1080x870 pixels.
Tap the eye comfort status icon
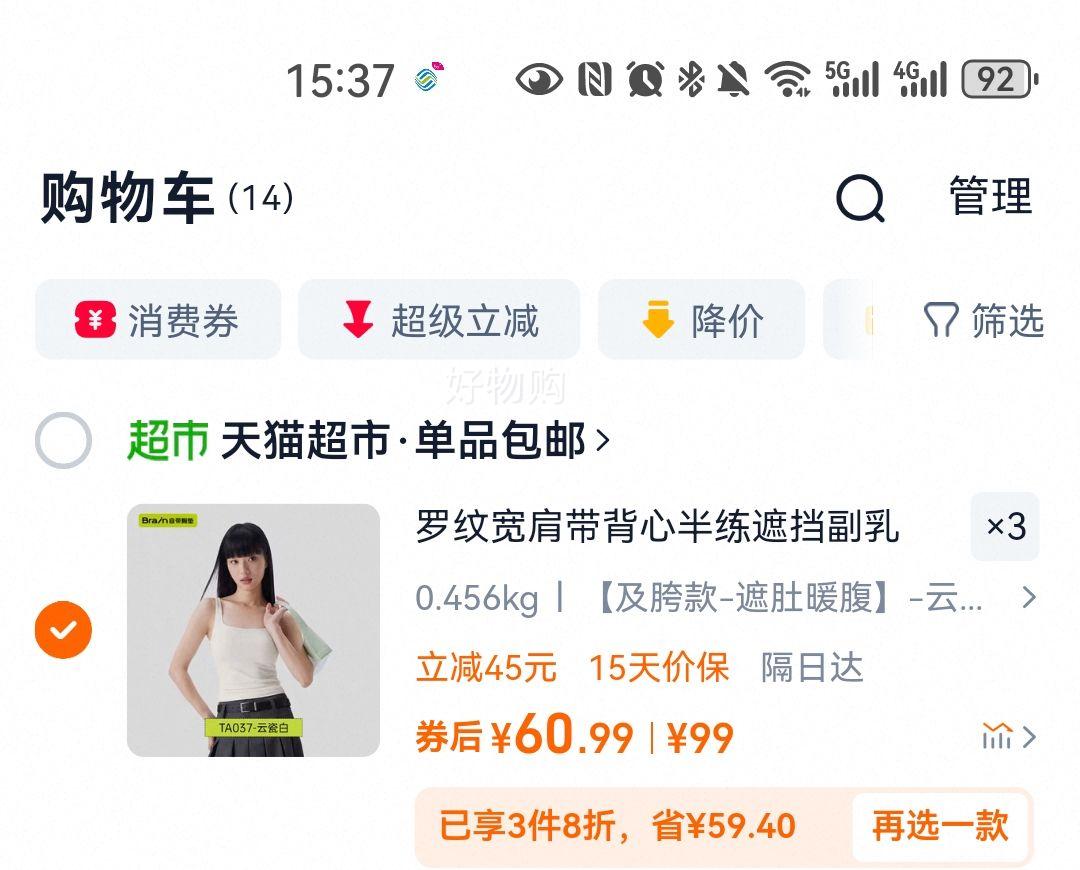(x=539, y=79)
